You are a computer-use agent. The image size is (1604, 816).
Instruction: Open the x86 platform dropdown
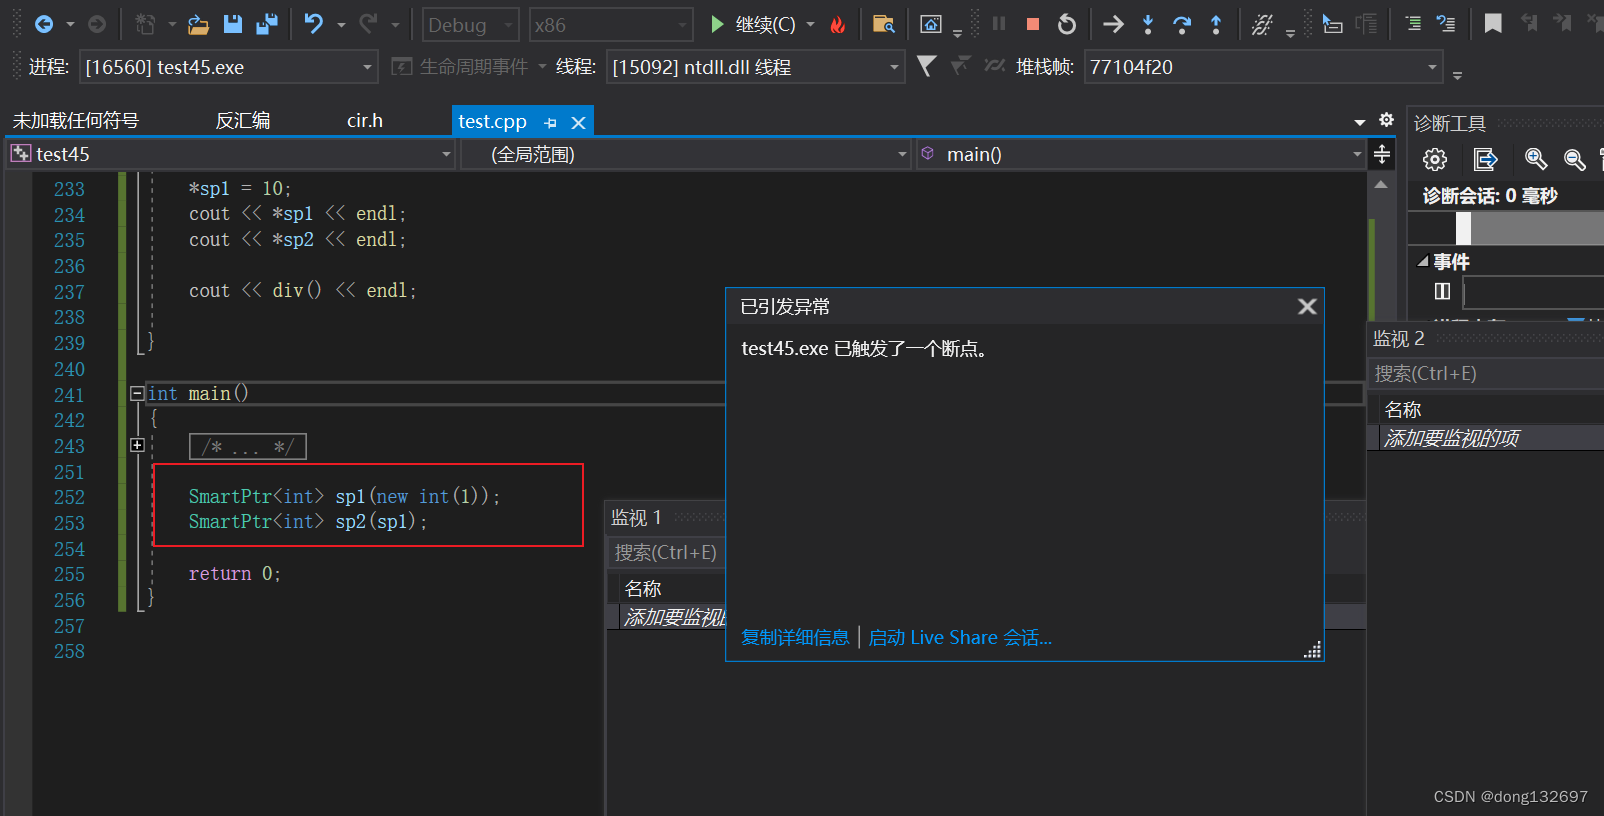610,25
